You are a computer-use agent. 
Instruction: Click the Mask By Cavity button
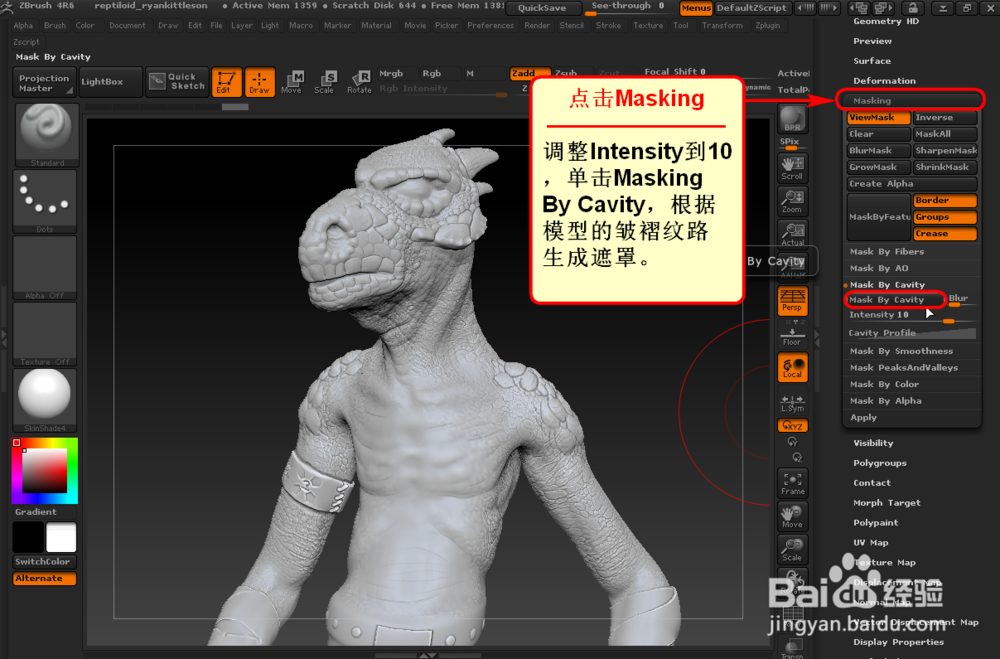pos(895,300)
